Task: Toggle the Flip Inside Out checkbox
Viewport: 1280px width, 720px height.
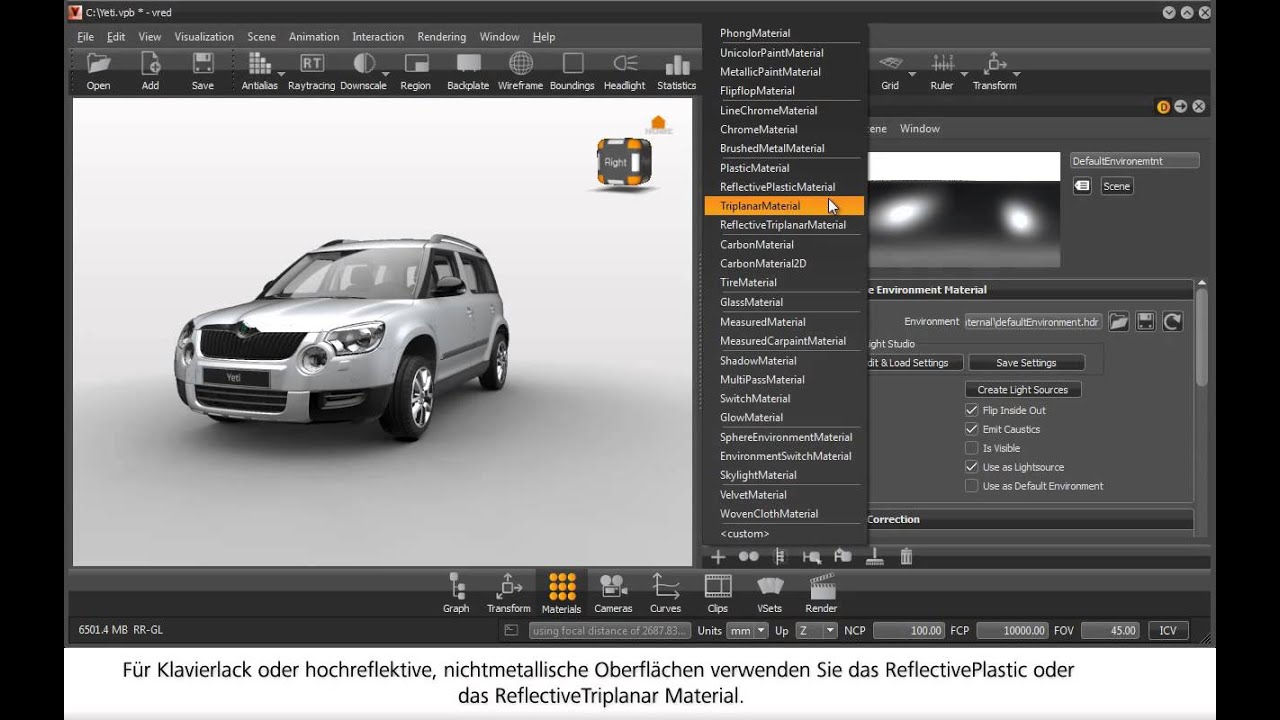Action: pos(971,410)
